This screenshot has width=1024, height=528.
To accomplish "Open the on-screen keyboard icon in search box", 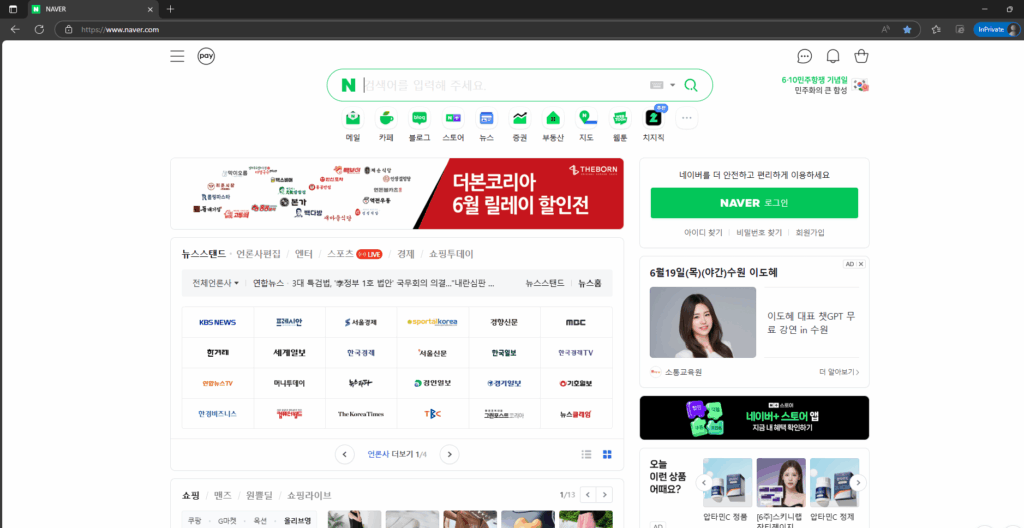I will click(x=657, y=85).
